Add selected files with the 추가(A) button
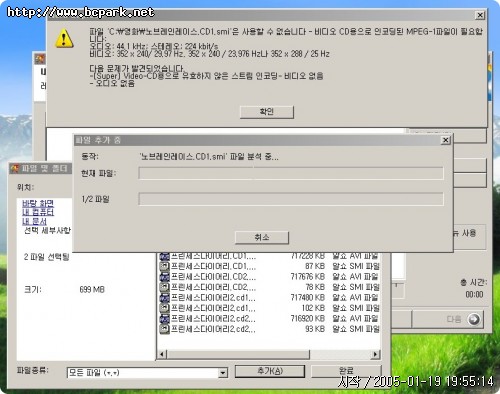Image resolution: width=500 pixels, height=394 pixels. (270, 371)
